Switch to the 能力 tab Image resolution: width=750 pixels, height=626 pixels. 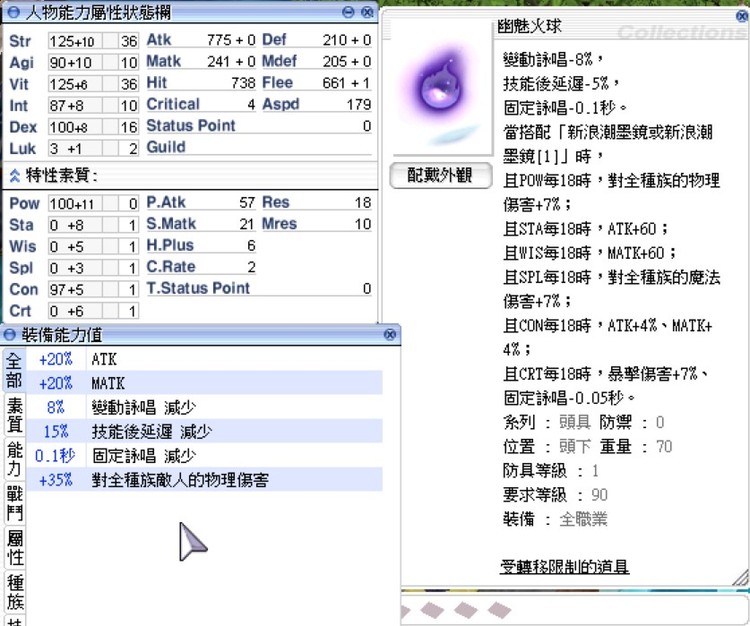coord(14,459)
